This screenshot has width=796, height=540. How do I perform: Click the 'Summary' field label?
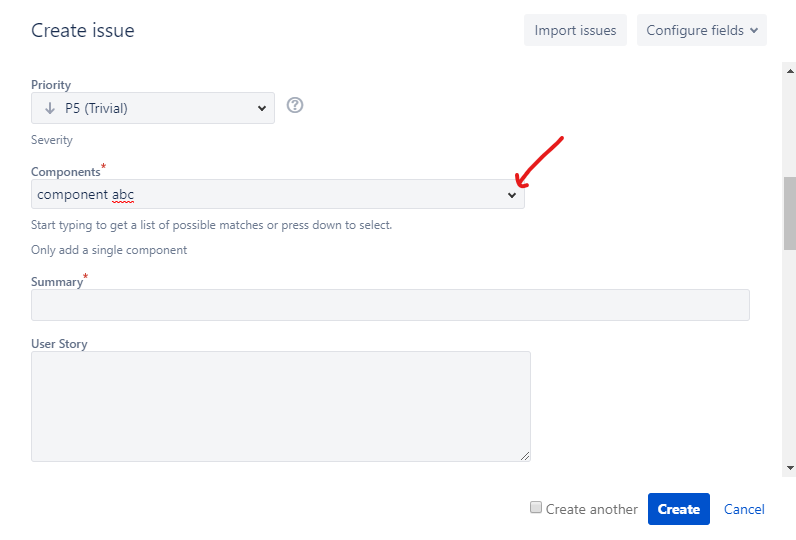coord(57,282)
